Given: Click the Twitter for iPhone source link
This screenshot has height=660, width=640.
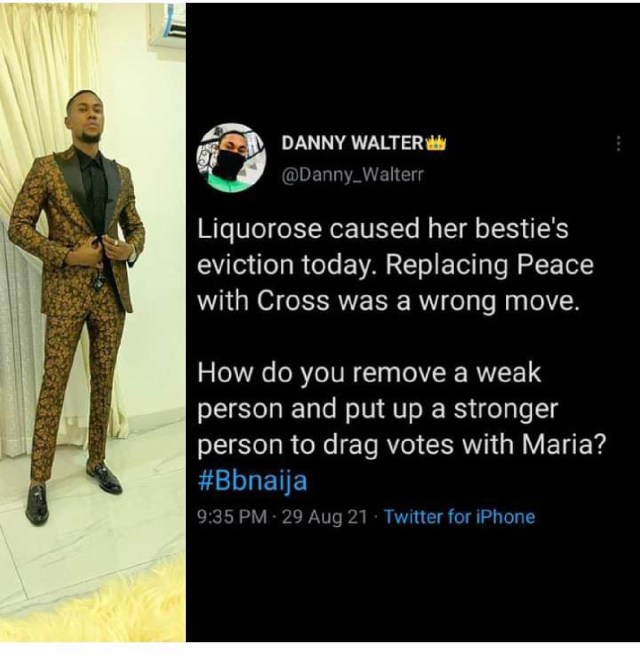Looking at the screenshot, I should [x=459, y=517].
